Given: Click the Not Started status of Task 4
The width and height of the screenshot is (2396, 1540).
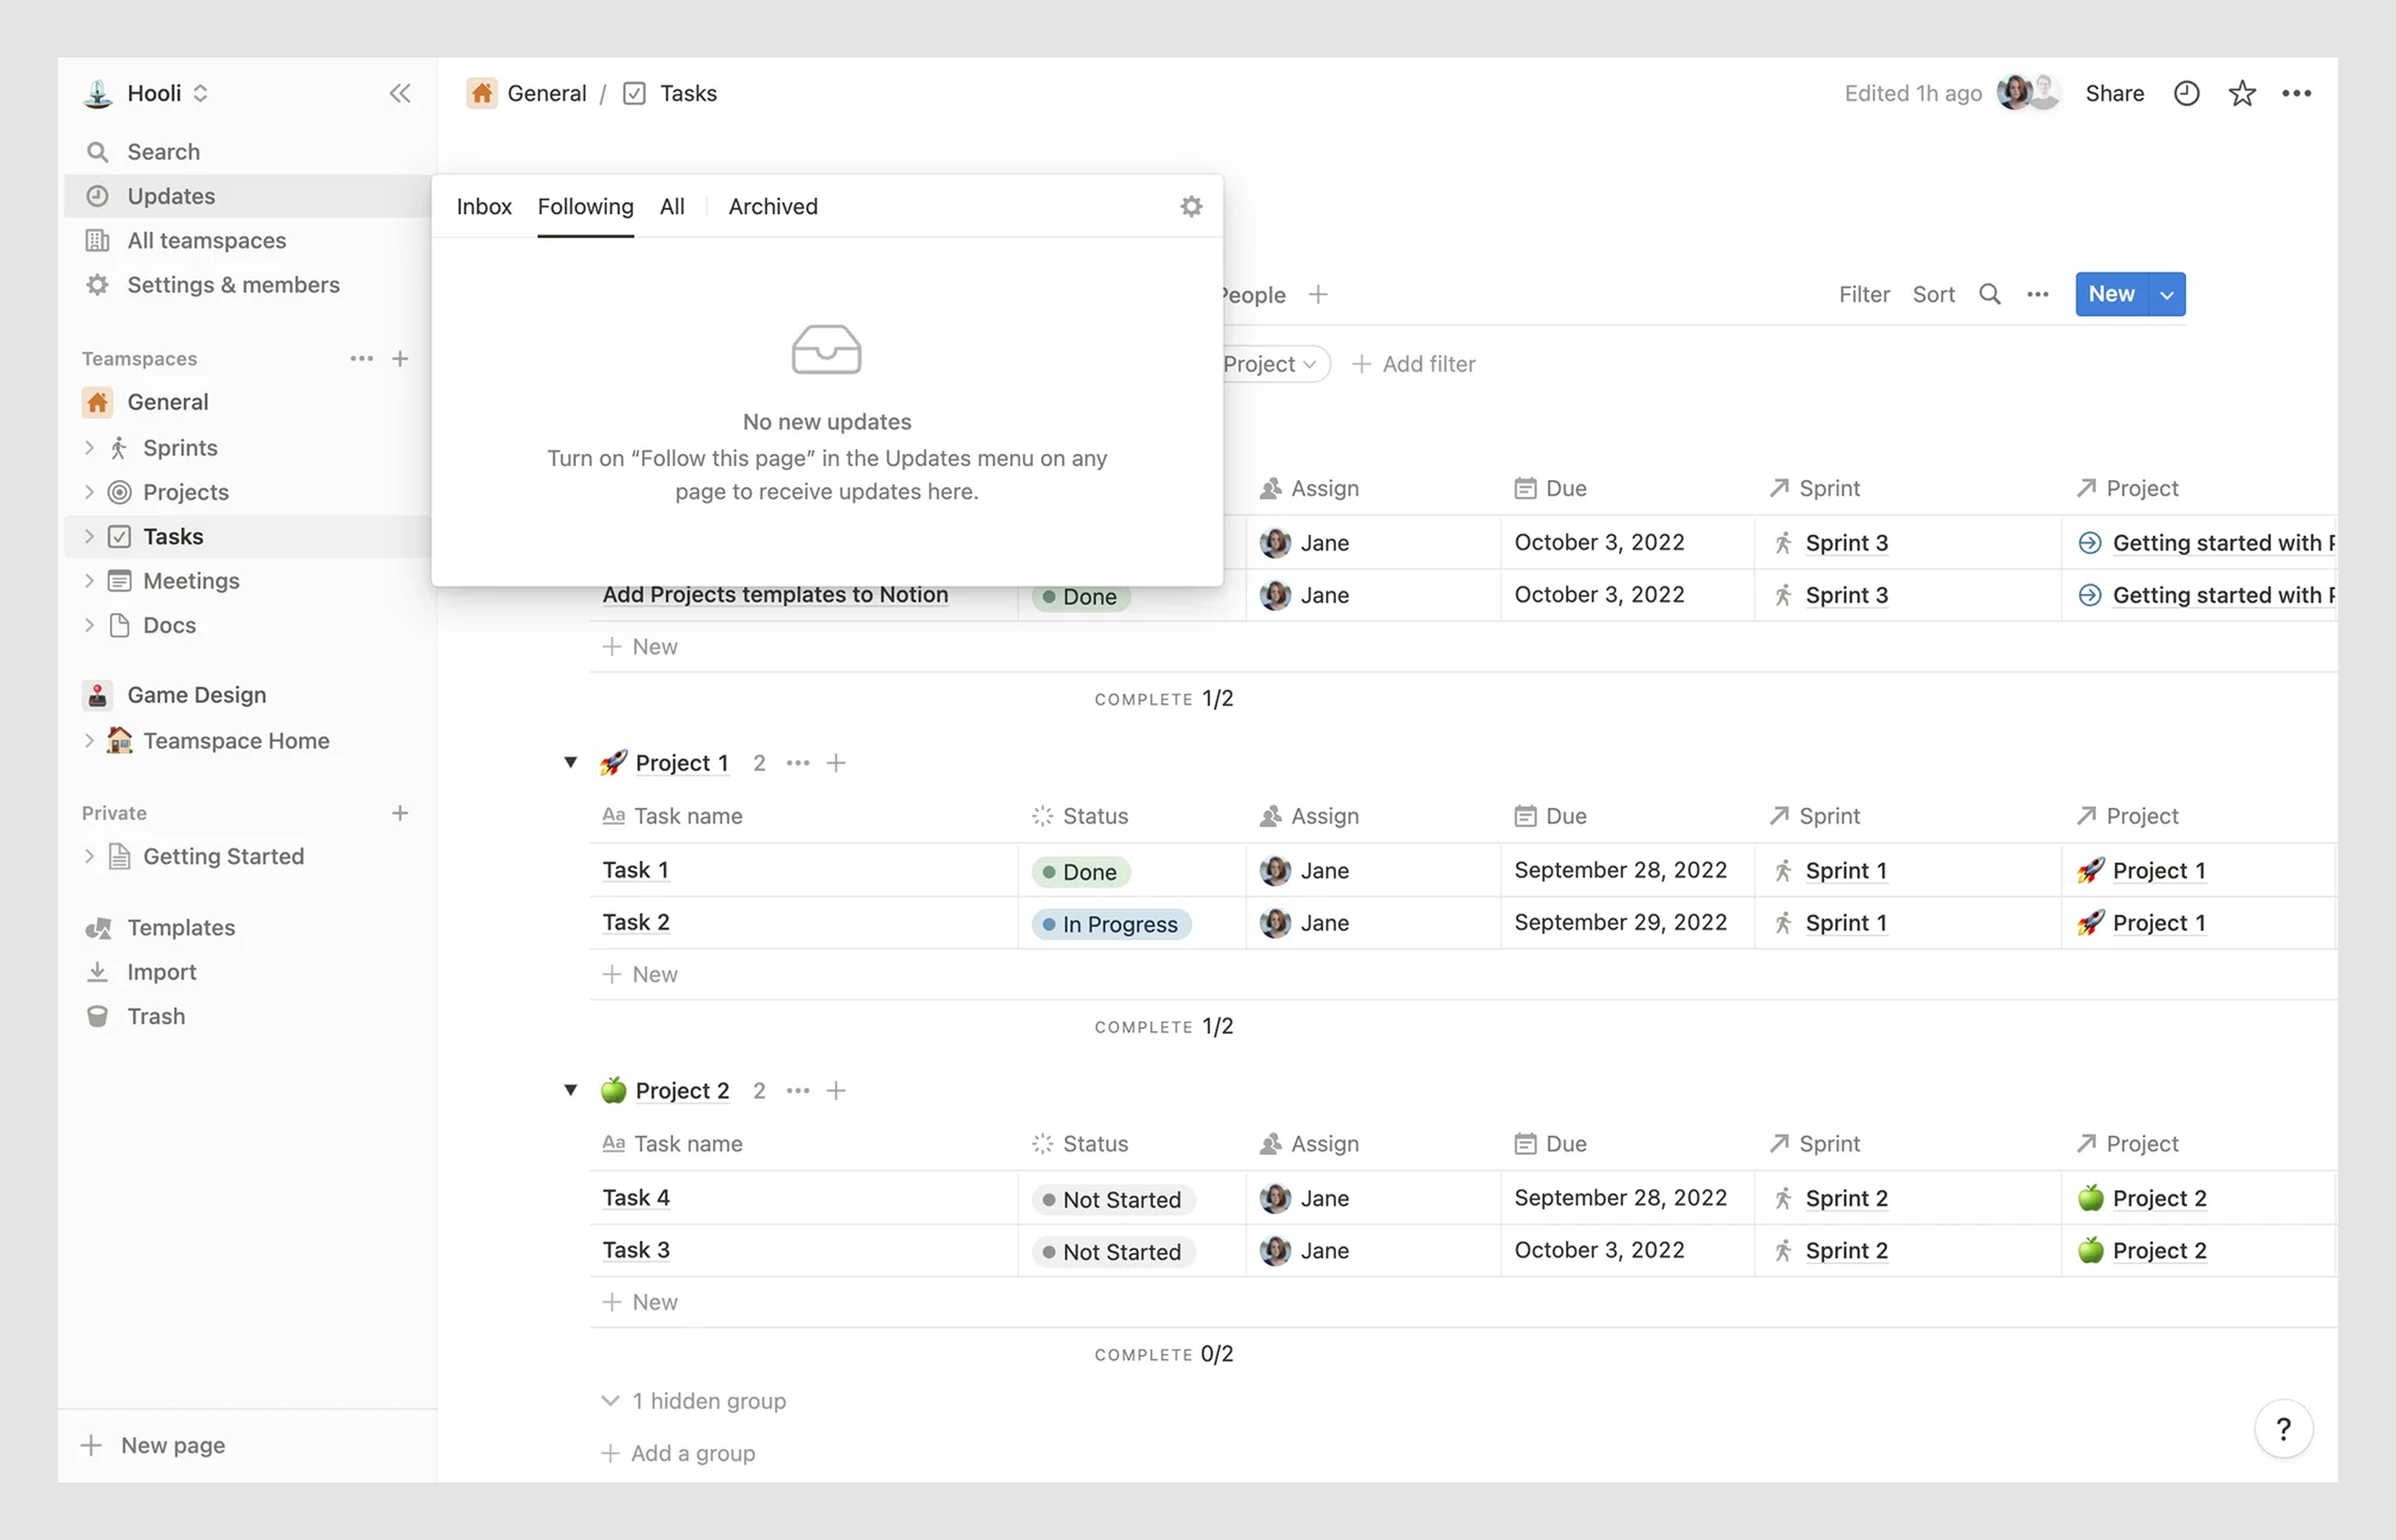Looking at the screenshot, I should 1113,1199.
